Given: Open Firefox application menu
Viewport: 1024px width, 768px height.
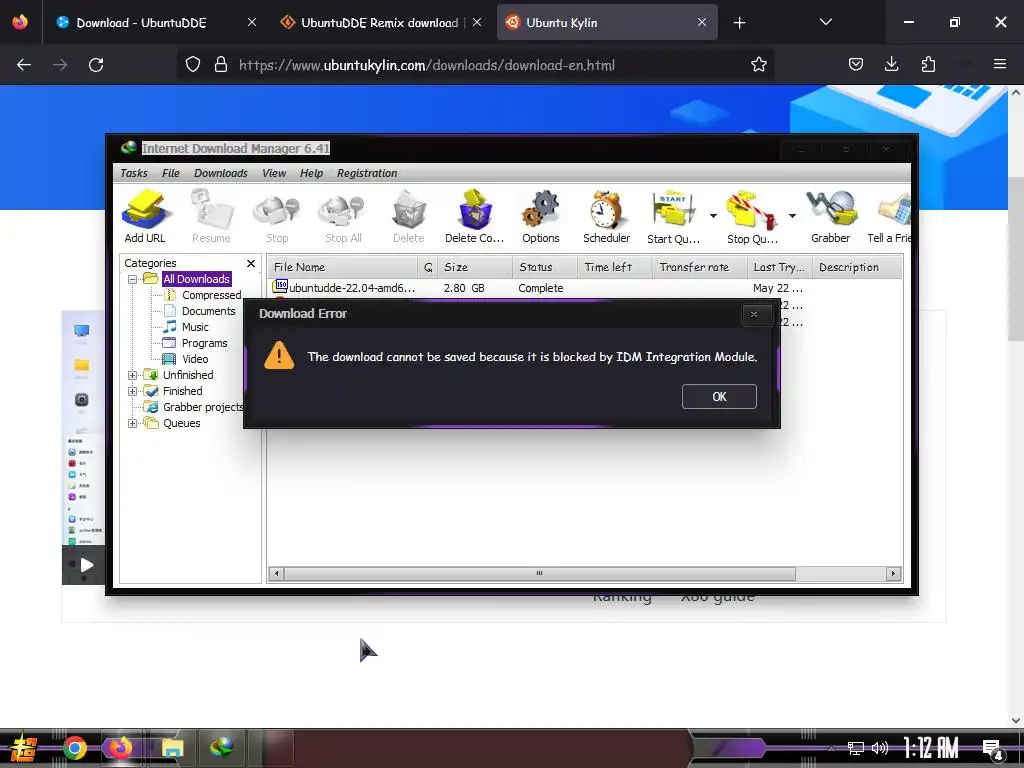Looking at the screenshot, I should [x=1000, y=64].
